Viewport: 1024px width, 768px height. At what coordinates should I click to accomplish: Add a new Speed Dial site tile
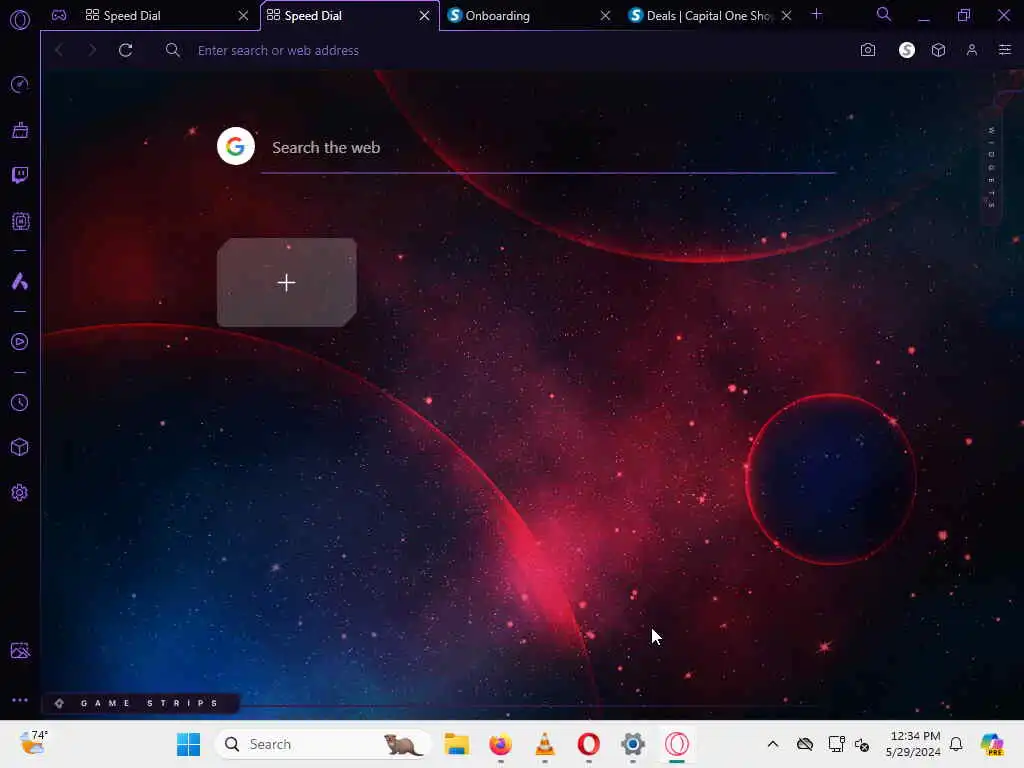tap(287, 282)
